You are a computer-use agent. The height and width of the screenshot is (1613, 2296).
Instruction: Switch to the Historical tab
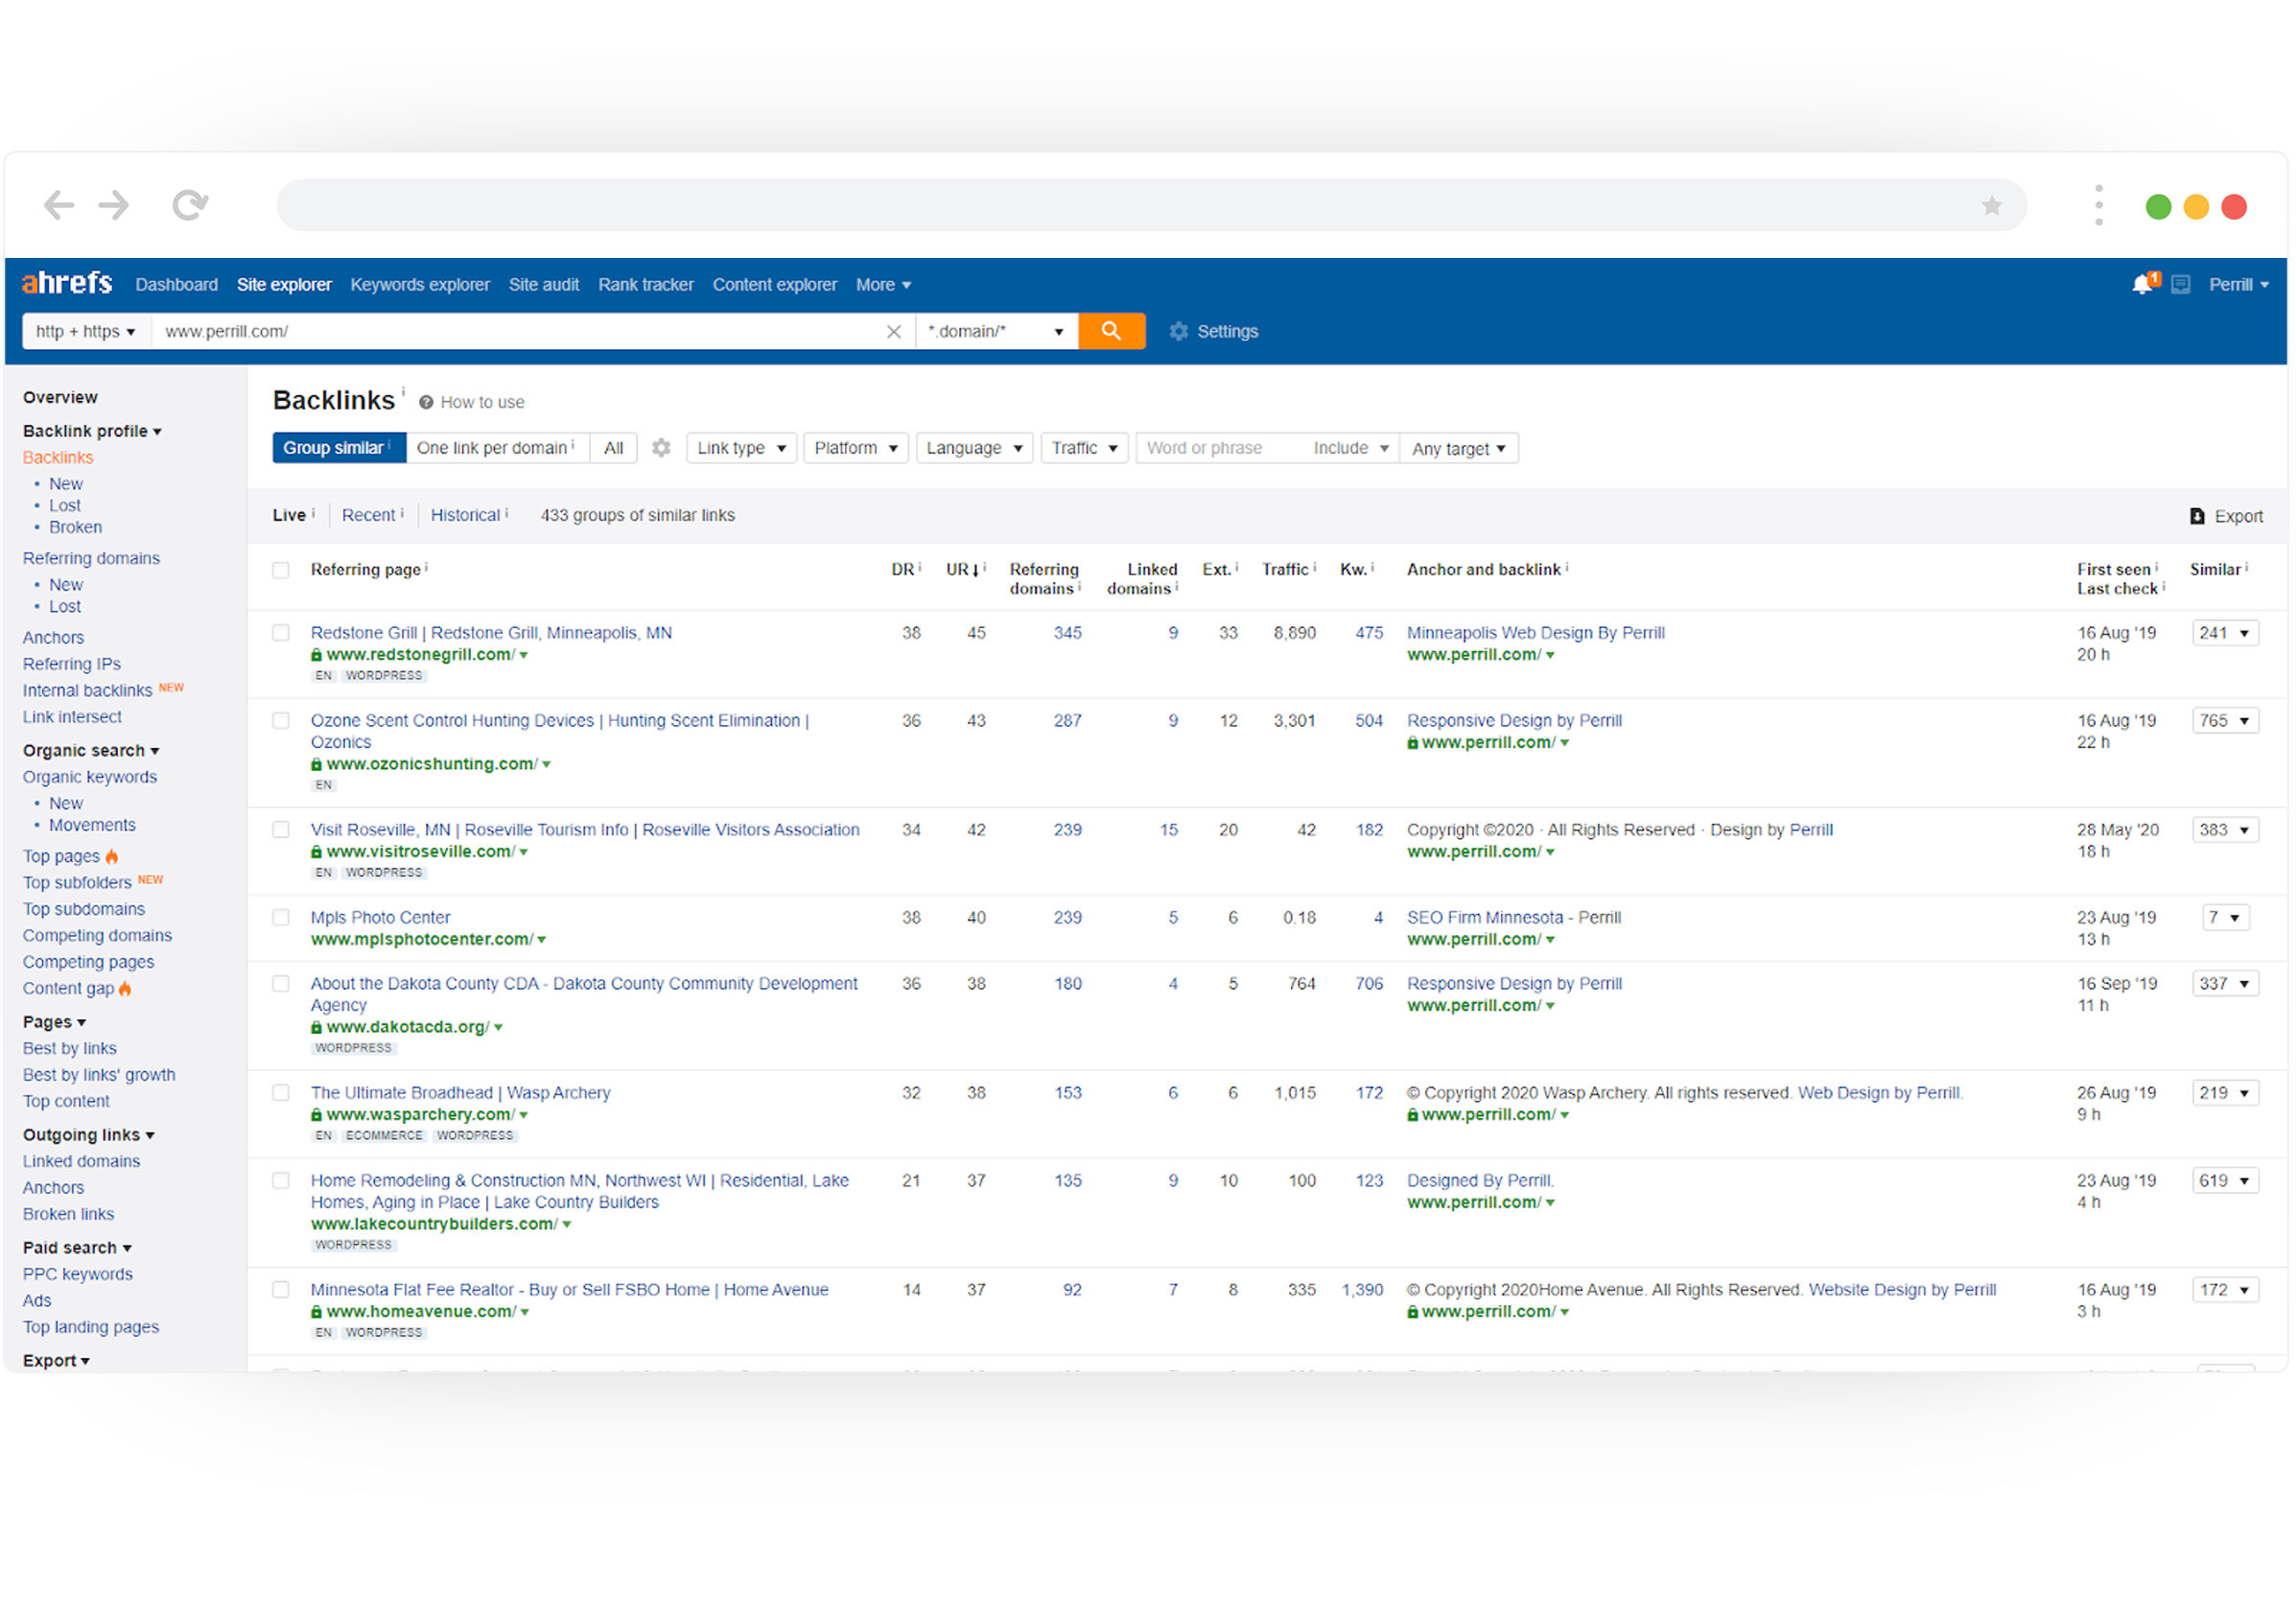466,516
